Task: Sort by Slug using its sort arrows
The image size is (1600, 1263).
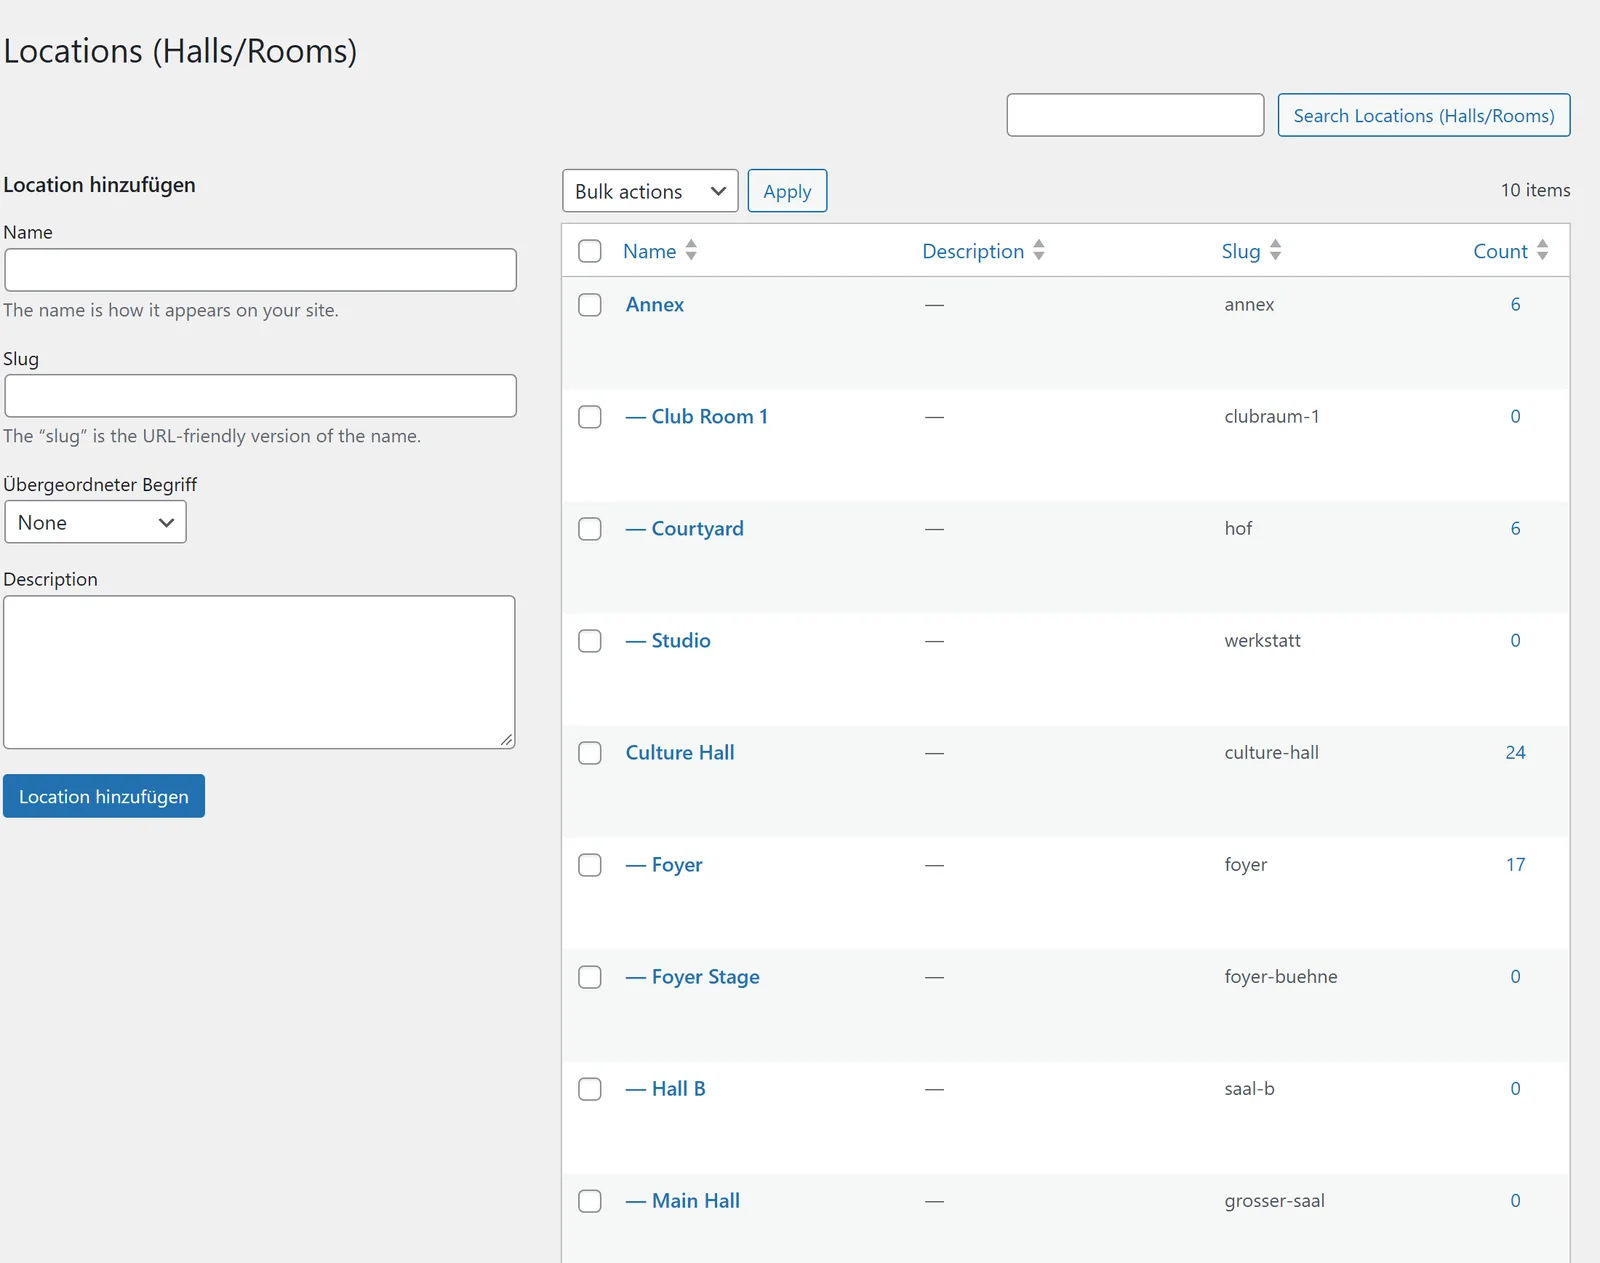Action: [x=1275, y=251]
